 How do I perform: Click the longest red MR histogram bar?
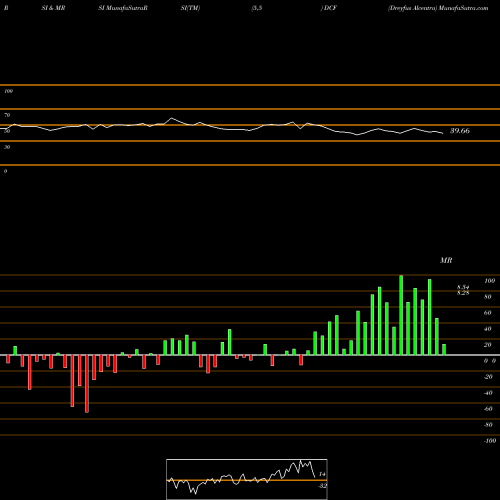click(x=87, y=384)
